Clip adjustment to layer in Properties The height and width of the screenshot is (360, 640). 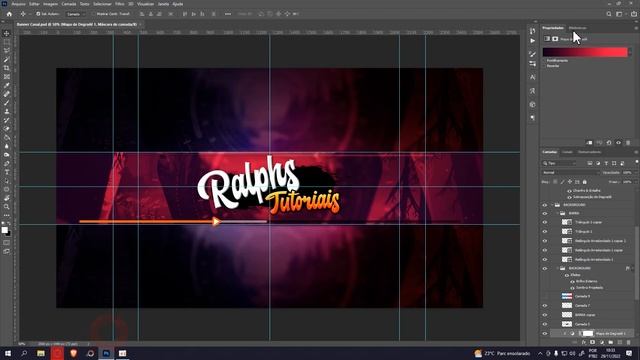coord(589,143)
